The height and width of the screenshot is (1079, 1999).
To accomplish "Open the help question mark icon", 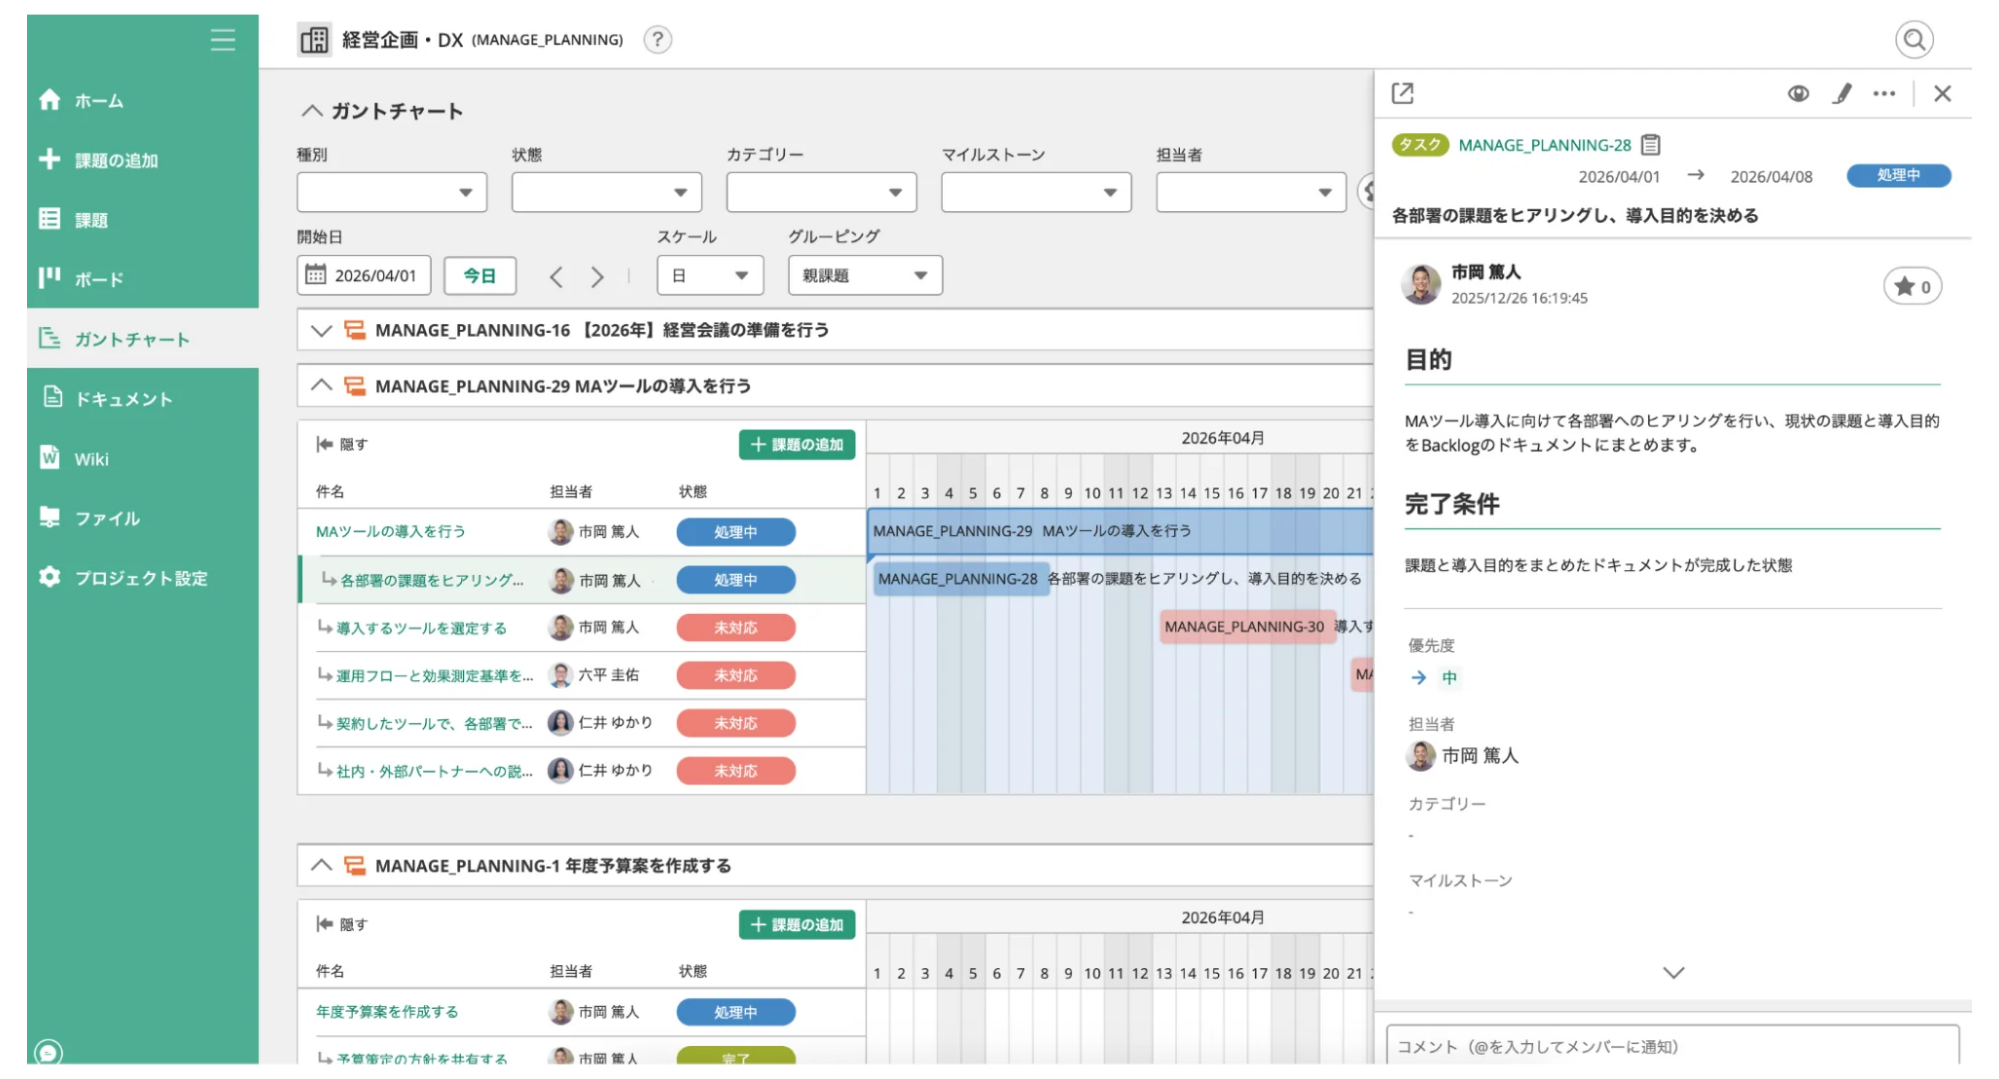I will tap(657, 40).
